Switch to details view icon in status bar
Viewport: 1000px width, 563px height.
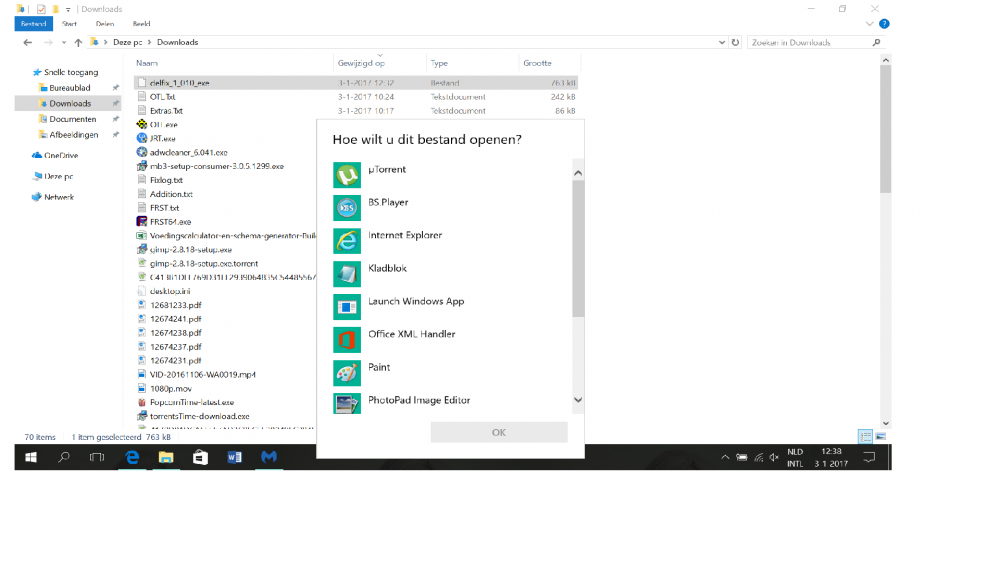tap(865, 437)
